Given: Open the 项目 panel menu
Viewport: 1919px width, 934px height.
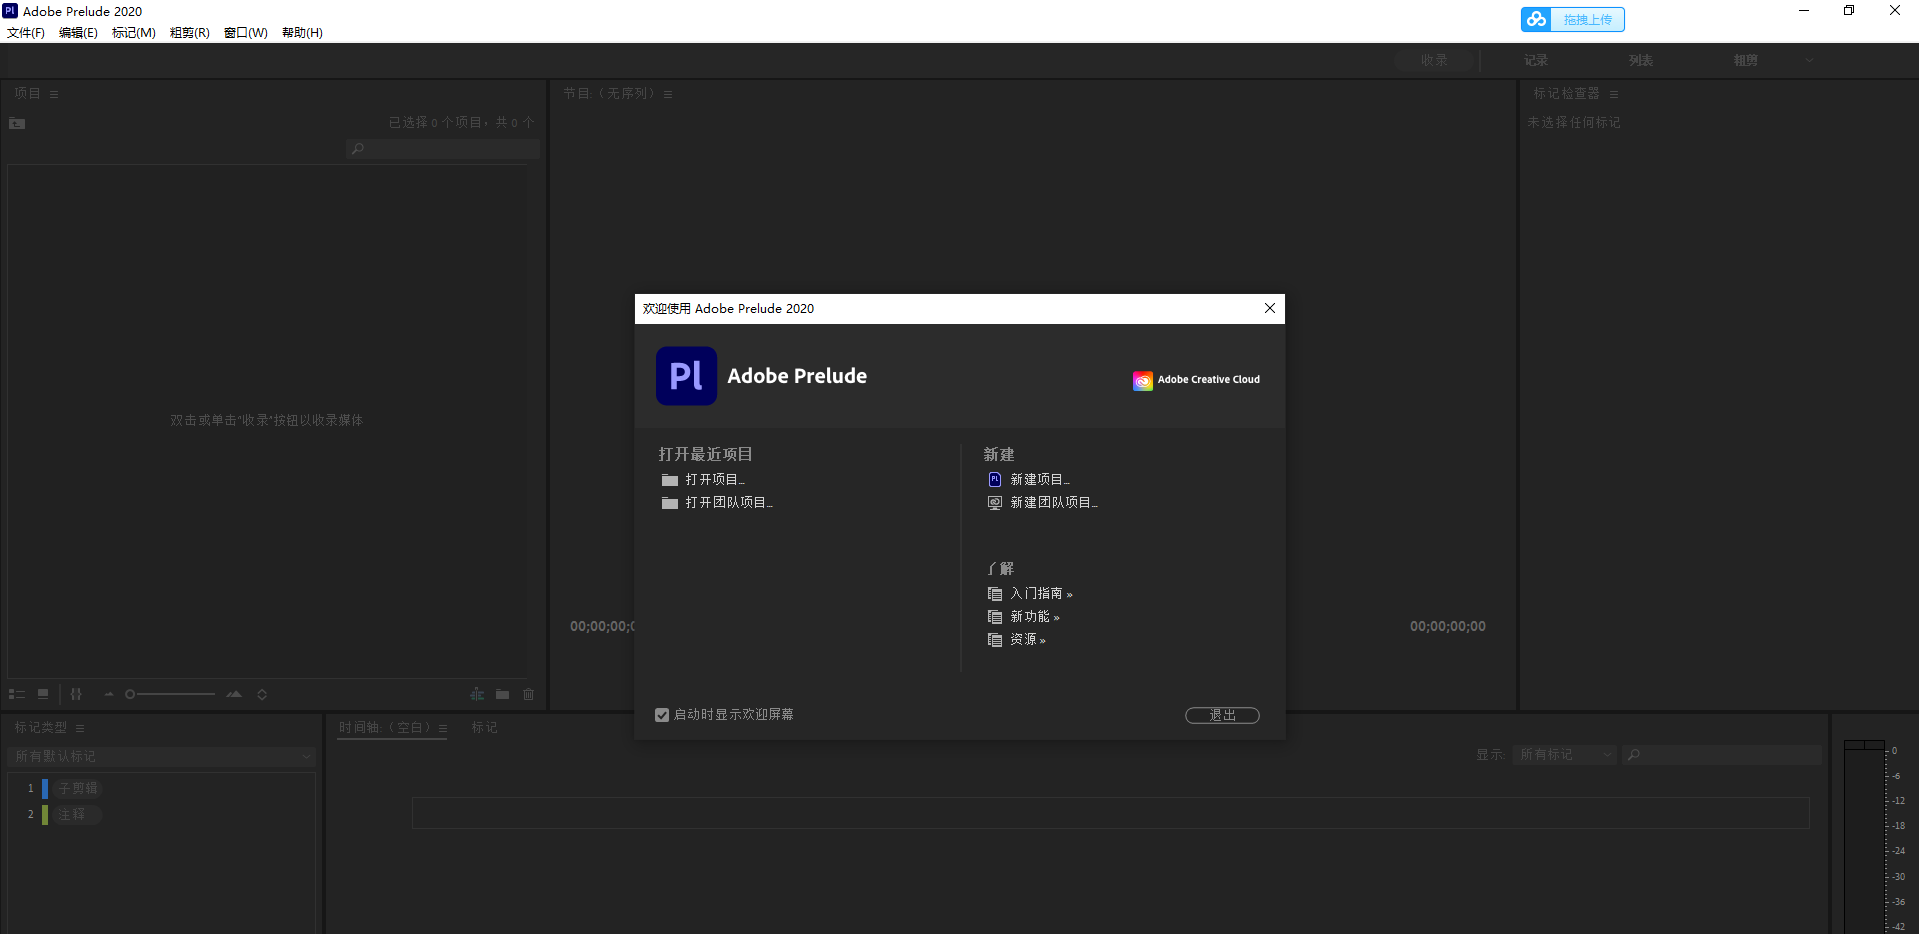Looking at the screenshot, I should (x=54, y=94).
